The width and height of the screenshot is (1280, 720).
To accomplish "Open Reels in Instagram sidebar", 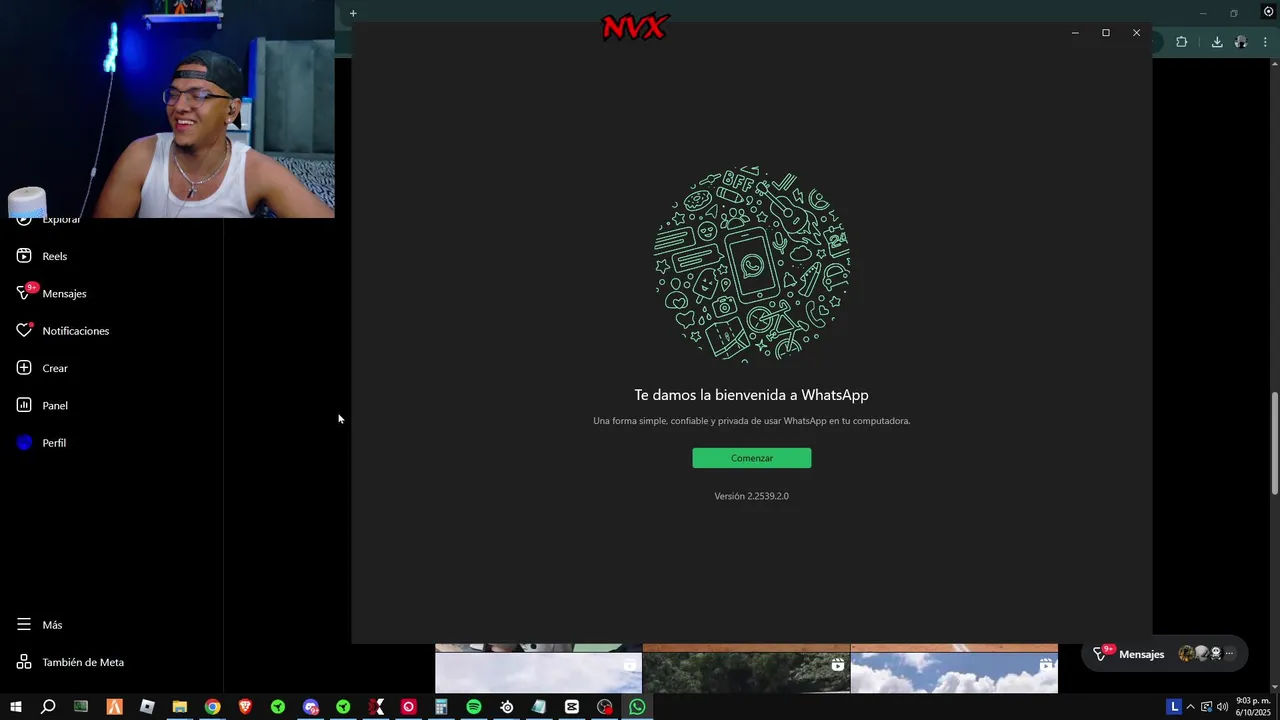I will point(41,256).
